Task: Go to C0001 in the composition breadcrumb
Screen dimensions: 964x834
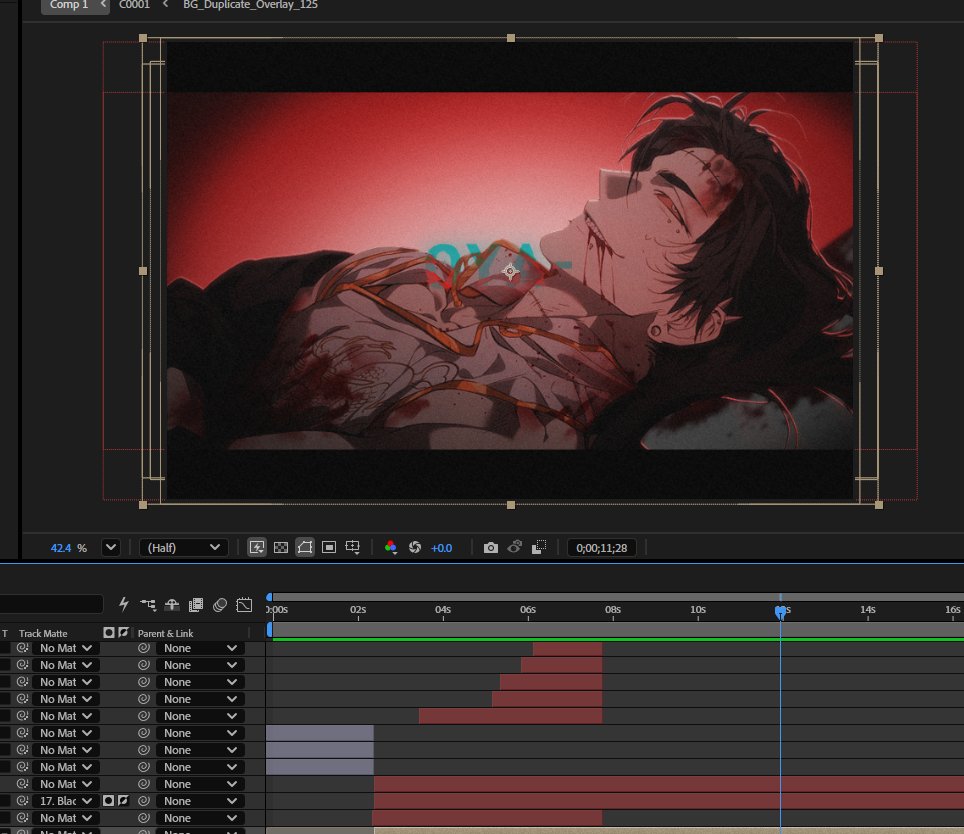Action: [x=134, y=5]
